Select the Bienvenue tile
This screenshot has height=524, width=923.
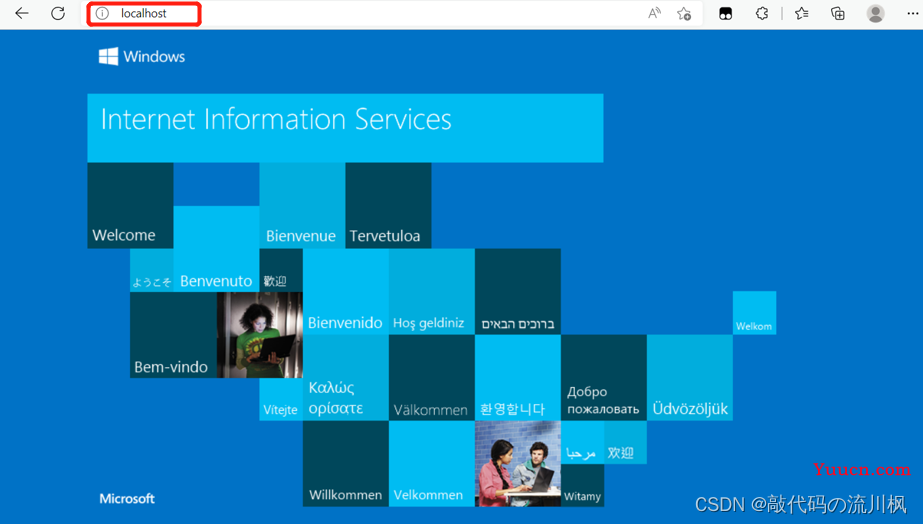(x=302, y=205)
